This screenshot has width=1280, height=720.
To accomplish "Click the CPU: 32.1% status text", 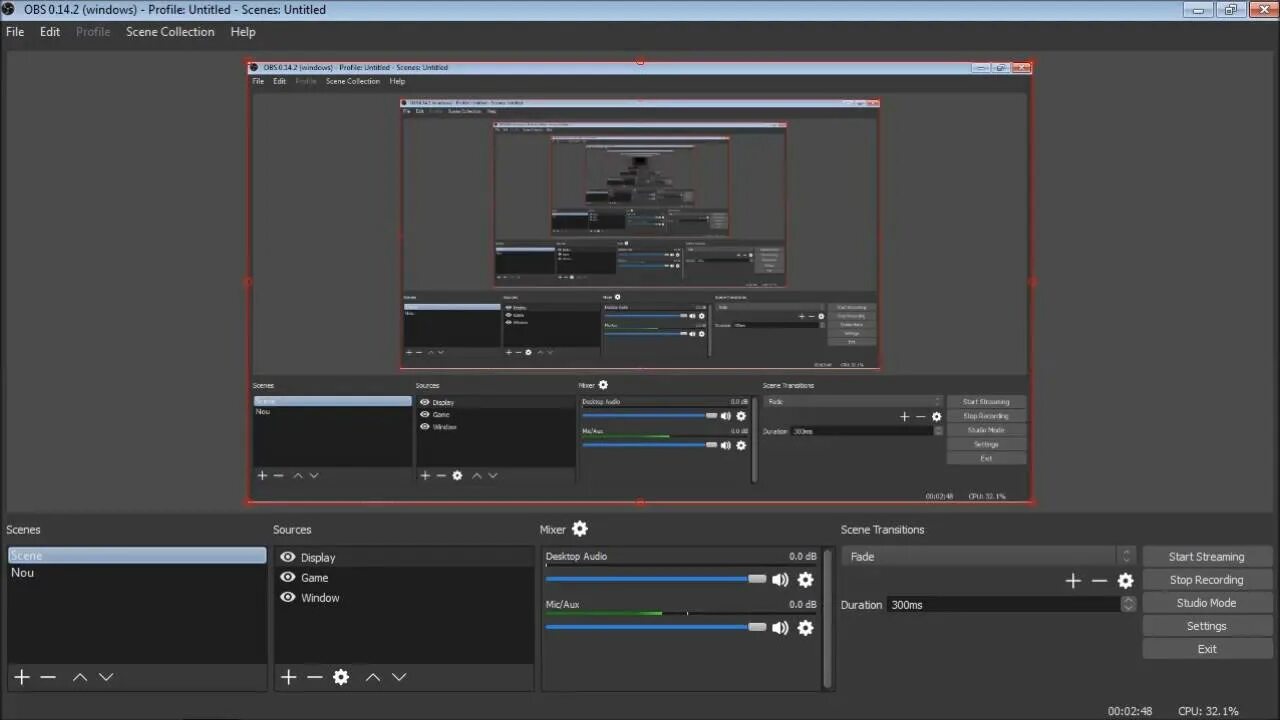I will tap(1208, 711).
